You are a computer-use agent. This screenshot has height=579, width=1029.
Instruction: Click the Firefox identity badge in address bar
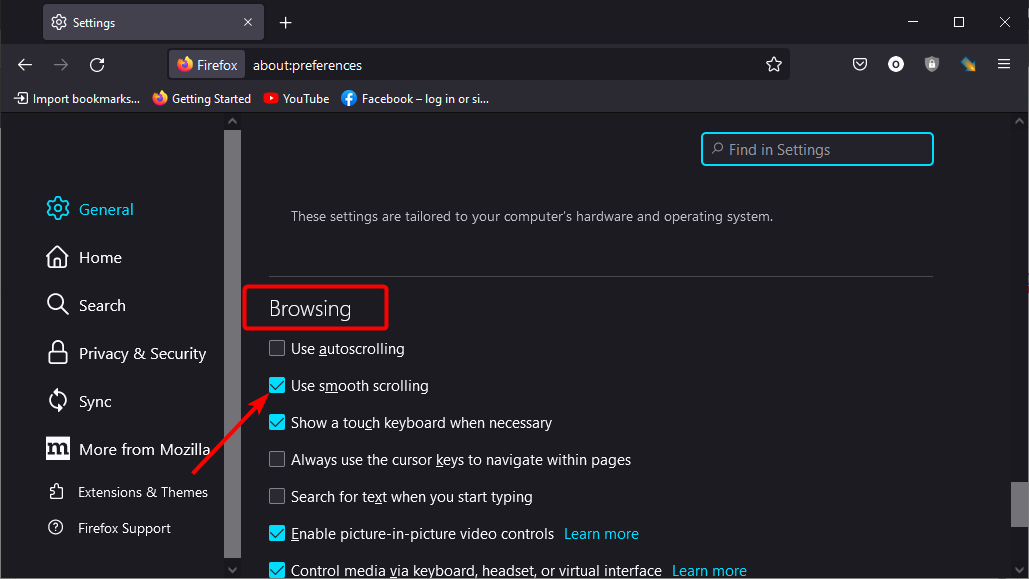[207, 65]
